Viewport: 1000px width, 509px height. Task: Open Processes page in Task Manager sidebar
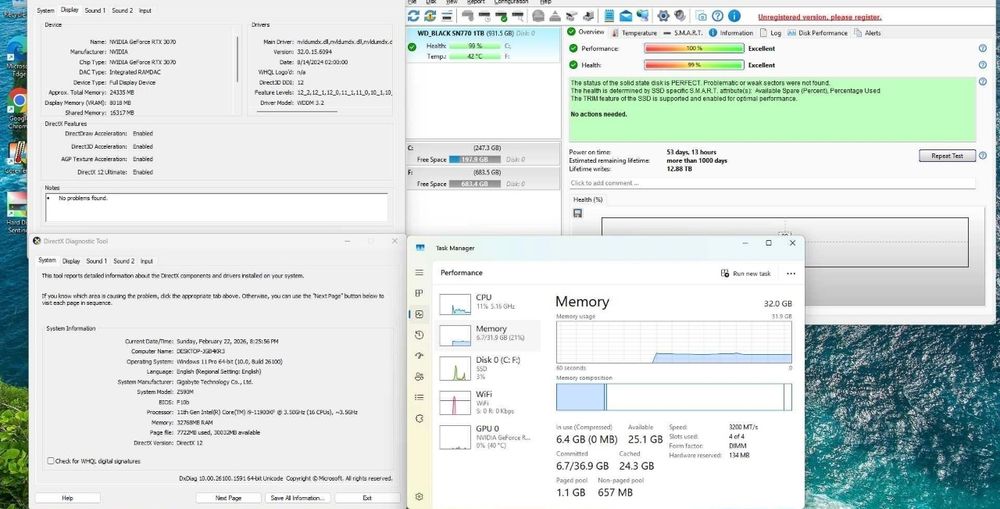click(x=419, y=293)
